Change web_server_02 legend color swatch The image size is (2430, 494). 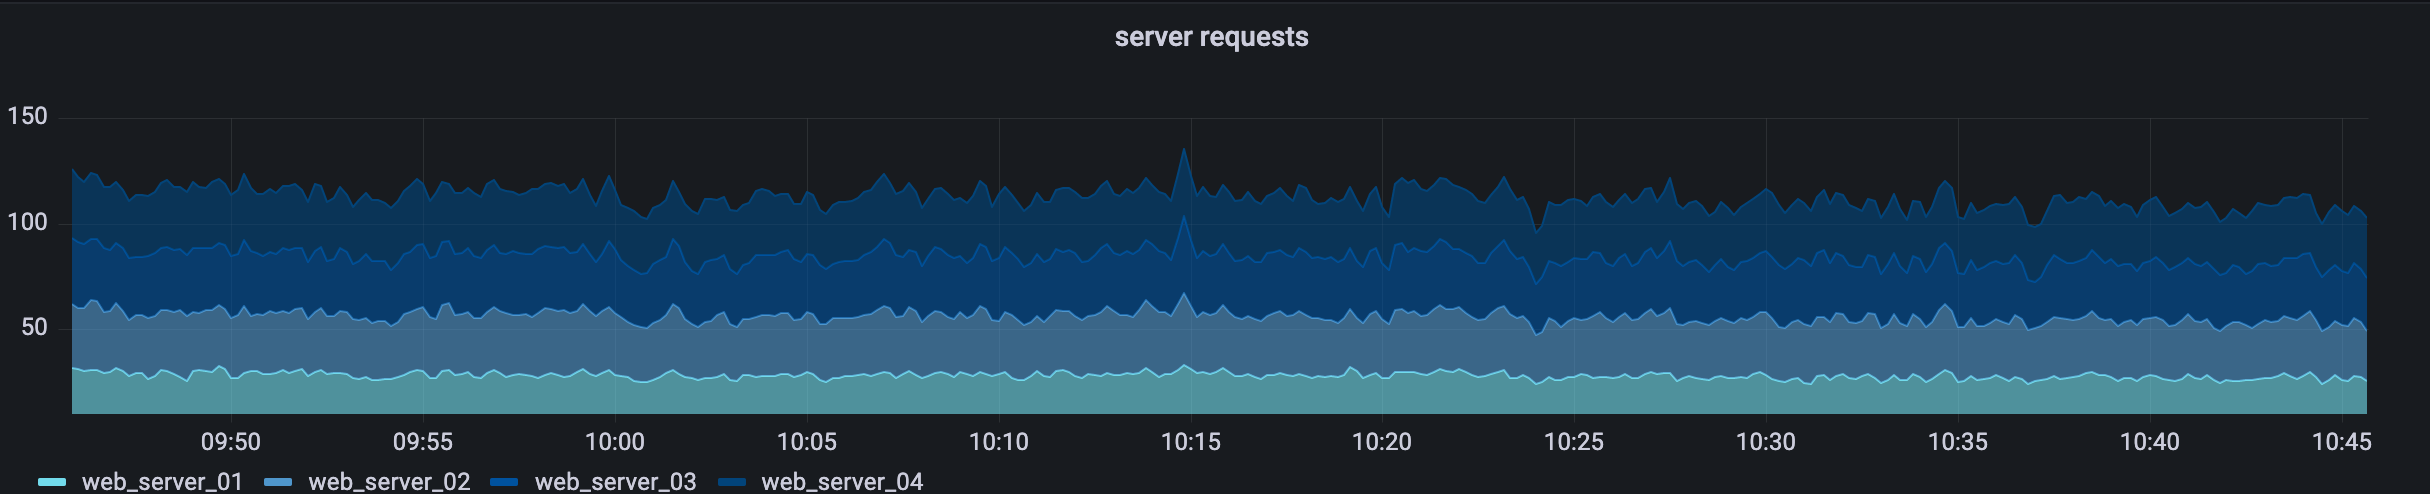[x=279, y=483]
